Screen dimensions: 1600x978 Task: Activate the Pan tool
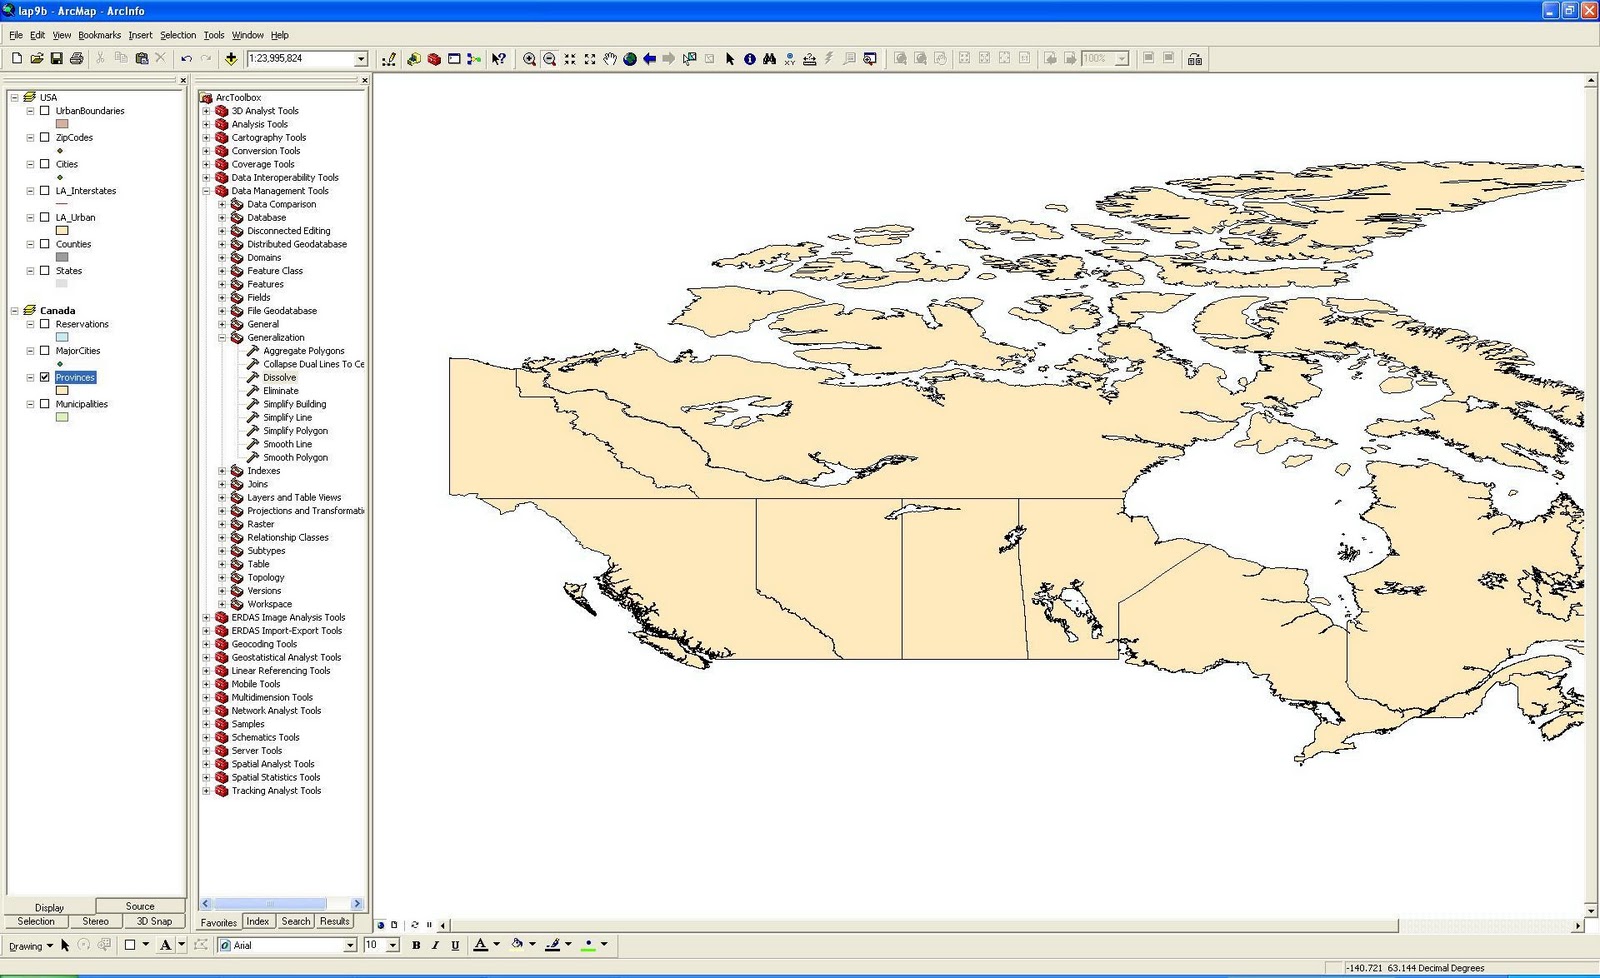pyautogui.click(x=609, y=58)
